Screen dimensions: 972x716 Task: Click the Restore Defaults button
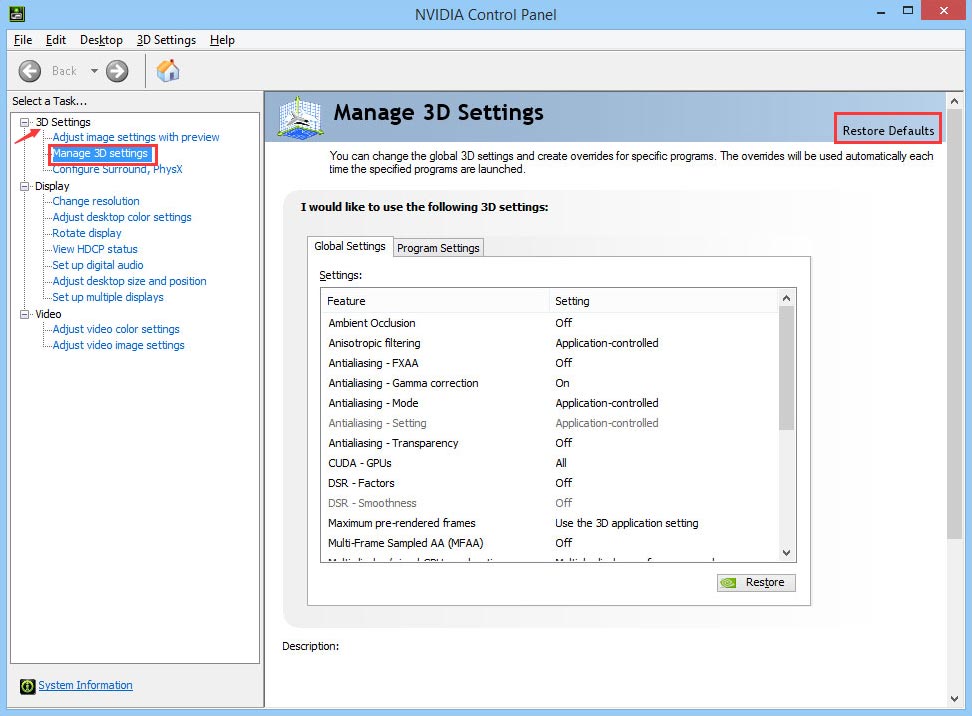(x=887, y=129)
